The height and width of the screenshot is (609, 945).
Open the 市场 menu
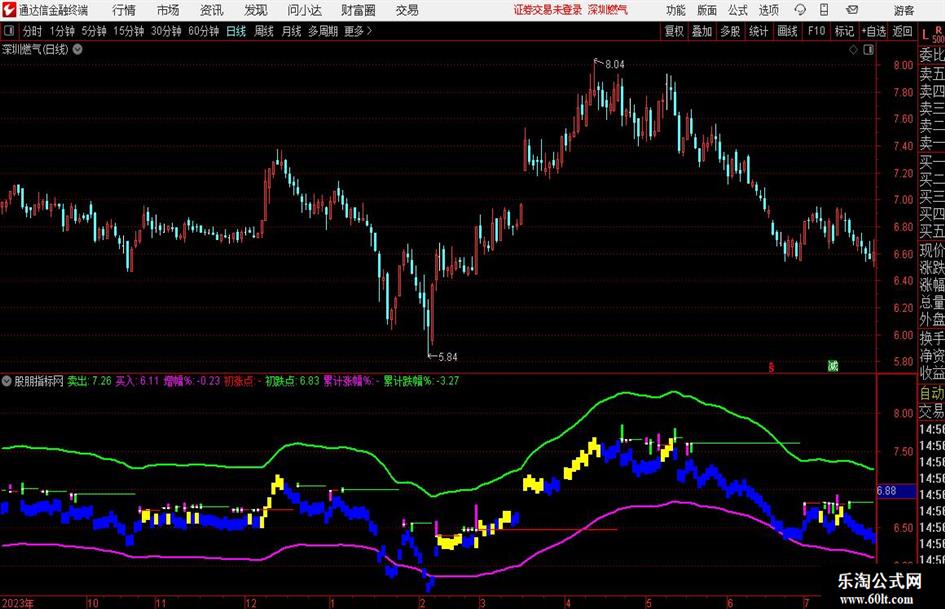[x=168, y=10]
